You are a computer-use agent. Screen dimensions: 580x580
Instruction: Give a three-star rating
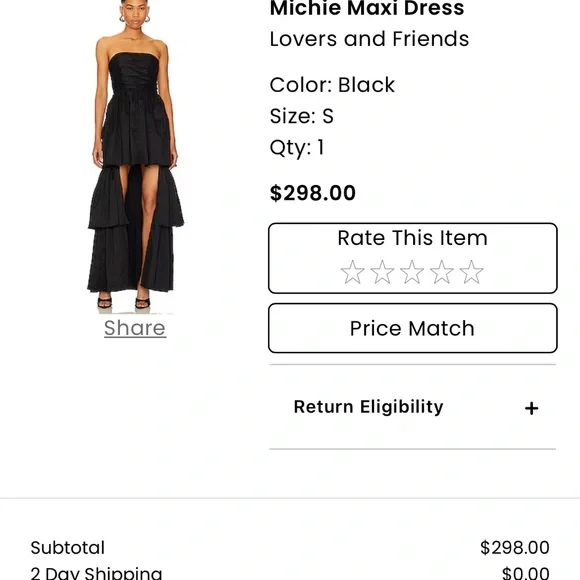point(412,272)
